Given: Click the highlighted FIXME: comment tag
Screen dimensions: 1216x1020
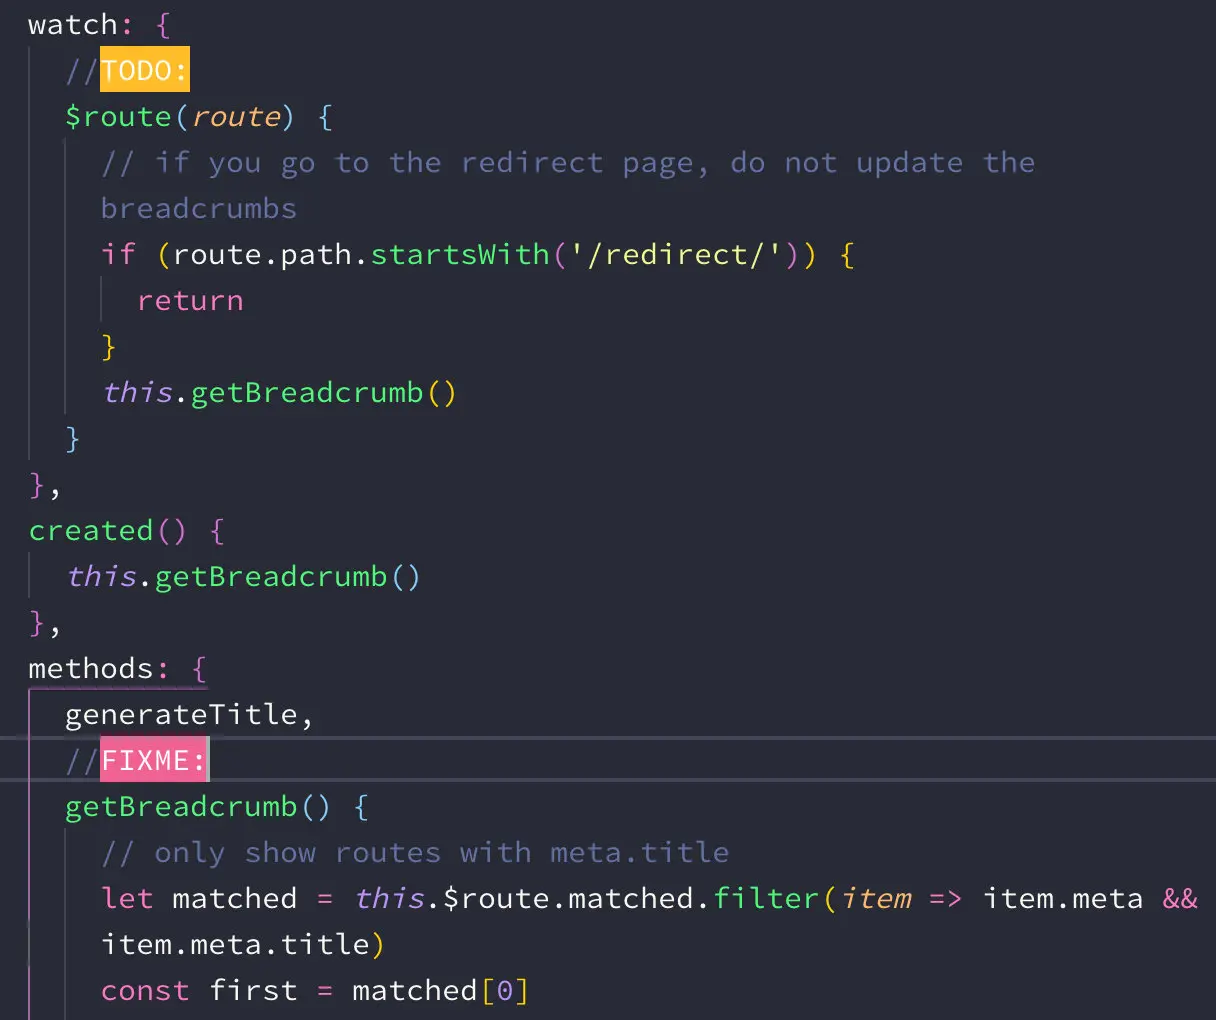Looking at the screenshot, I should click(154, 761).
